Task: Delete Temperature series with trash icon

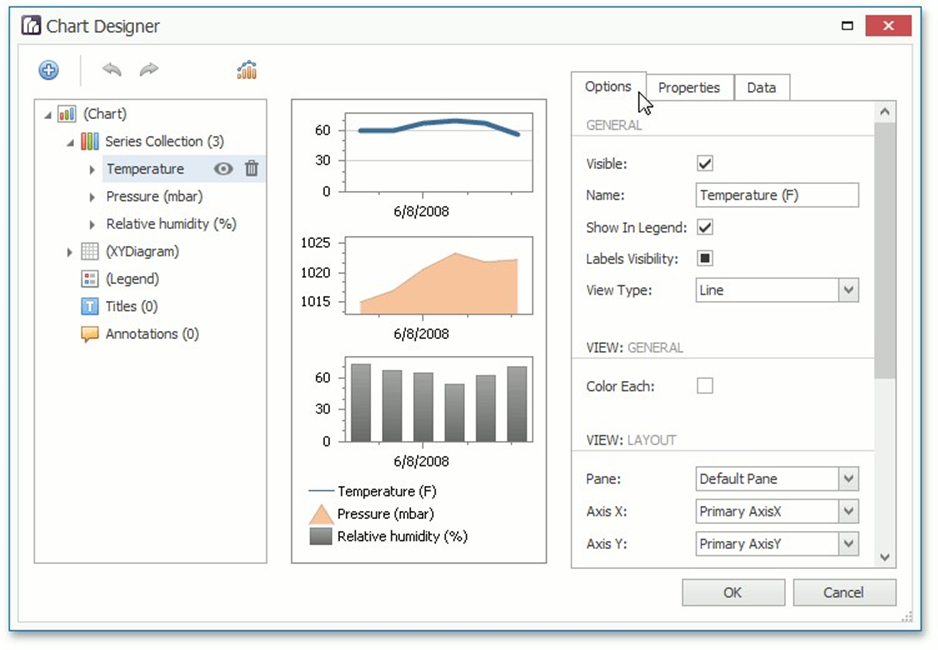Action: coord(252,169)
